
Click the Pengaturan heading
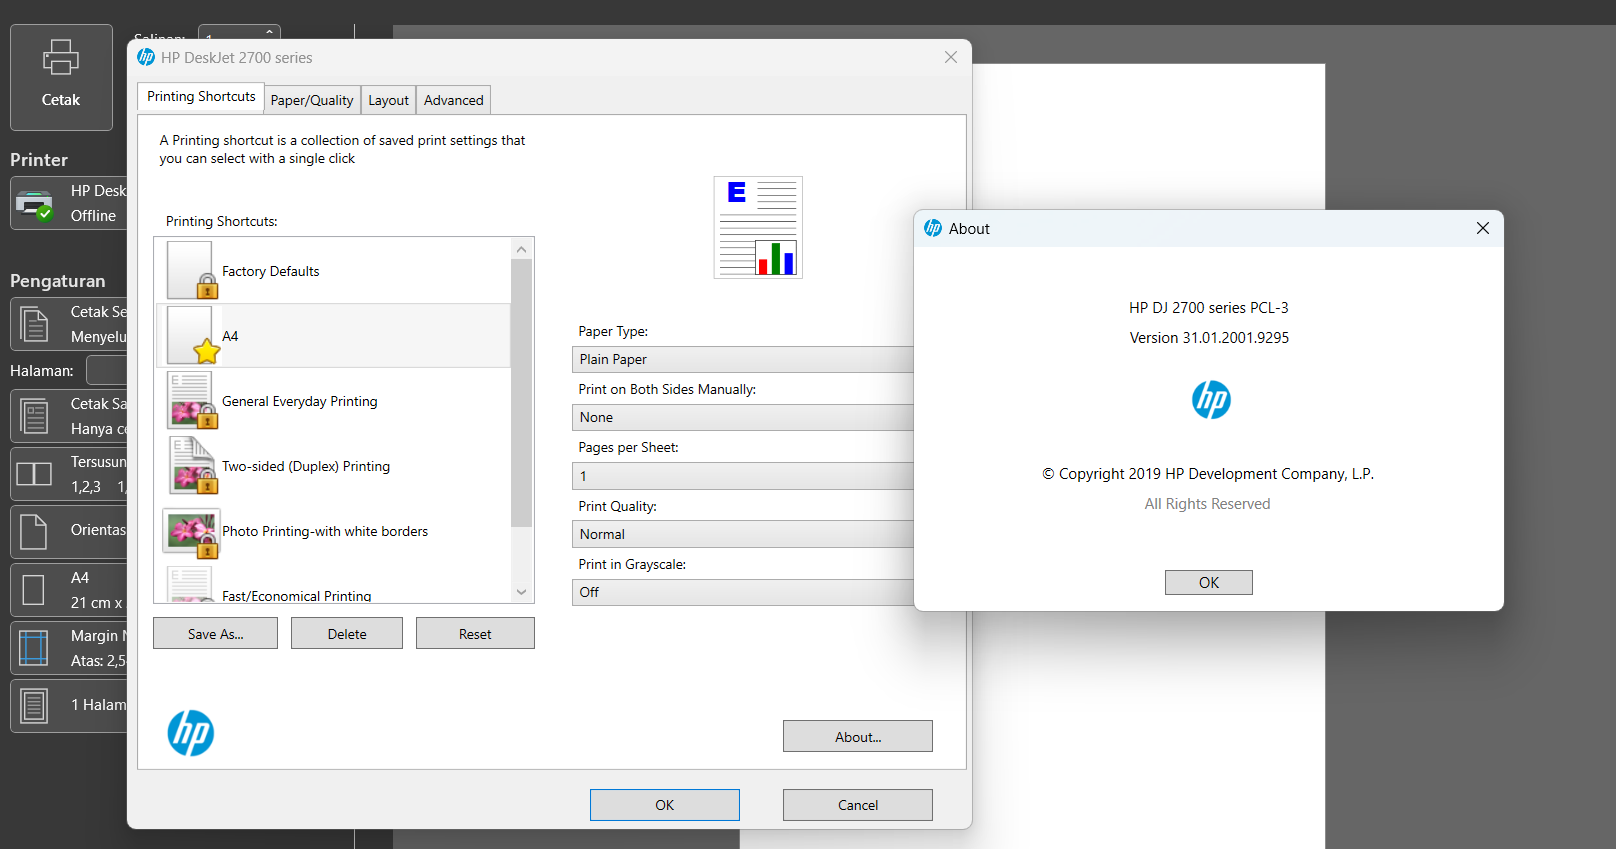click(x=57, y=281)
